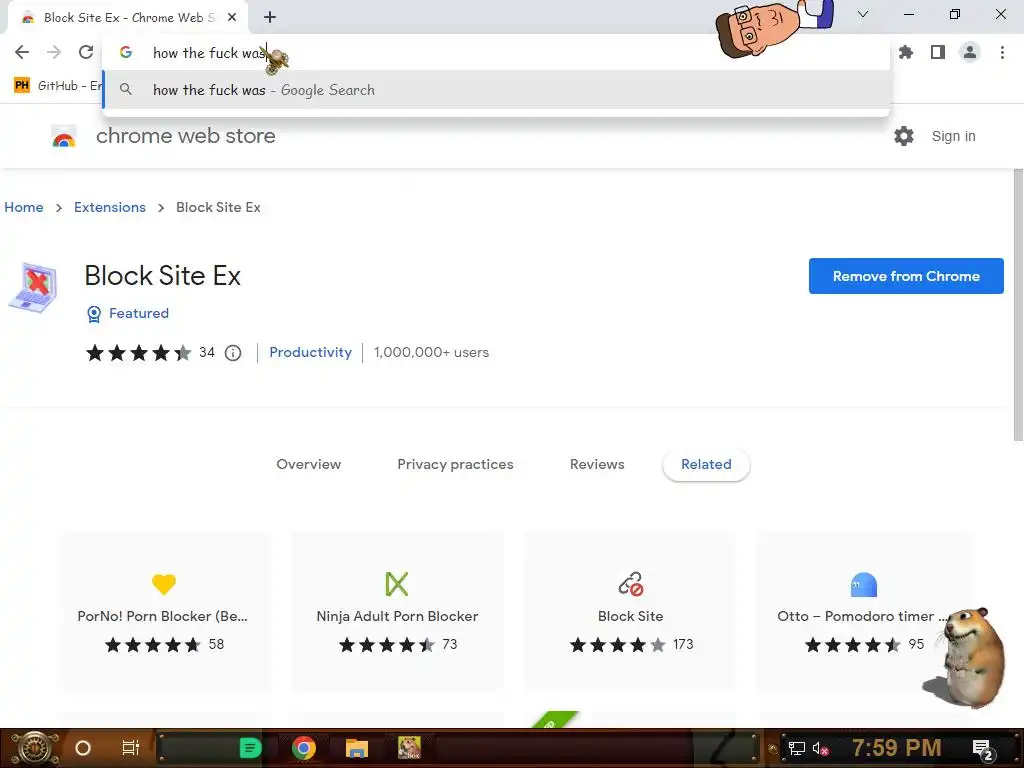
Task: Choose the 'how the fuck was' Google Search suggestion
Action: (x=496, y=90)
